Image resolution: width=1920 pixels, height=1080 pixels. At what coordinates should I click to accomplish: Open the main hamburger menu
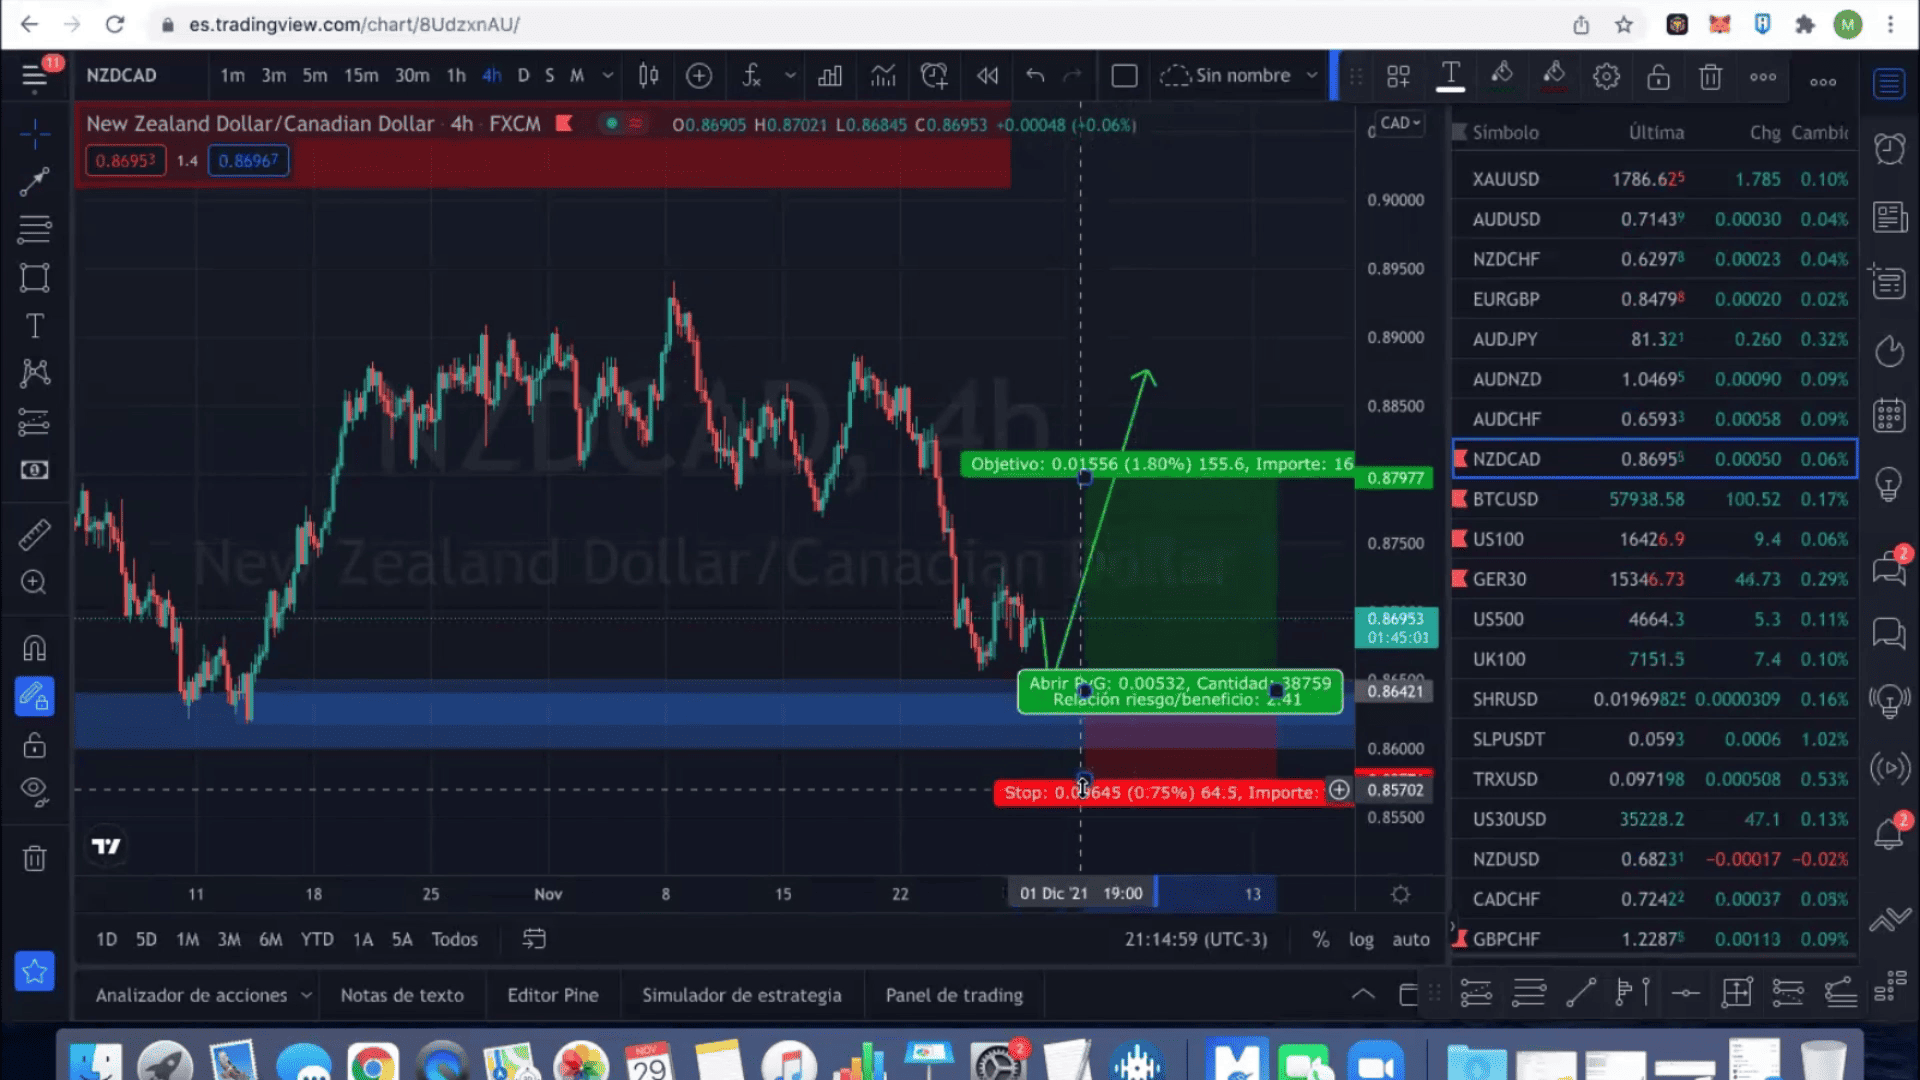[34, 76]
